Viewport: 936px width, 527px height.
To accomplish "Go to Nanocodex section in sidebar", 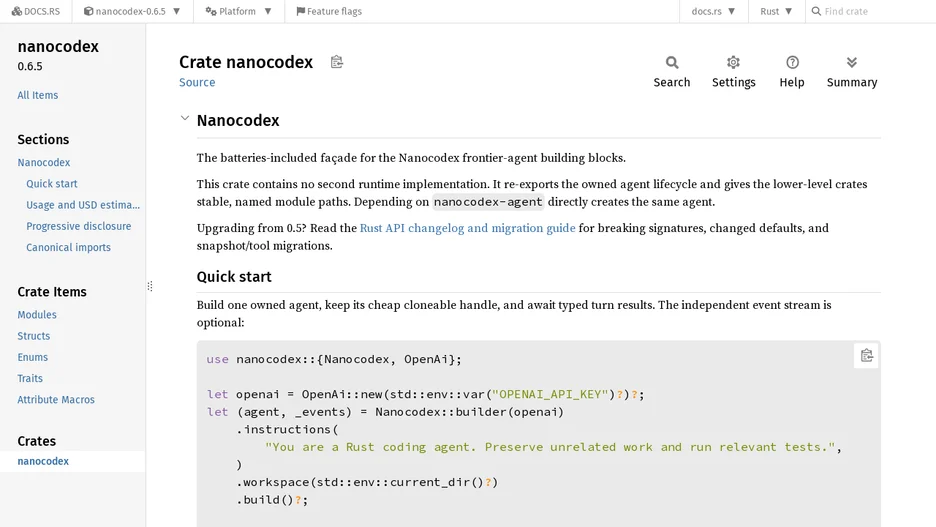I will pyautogui.click(x=44, y=162).
